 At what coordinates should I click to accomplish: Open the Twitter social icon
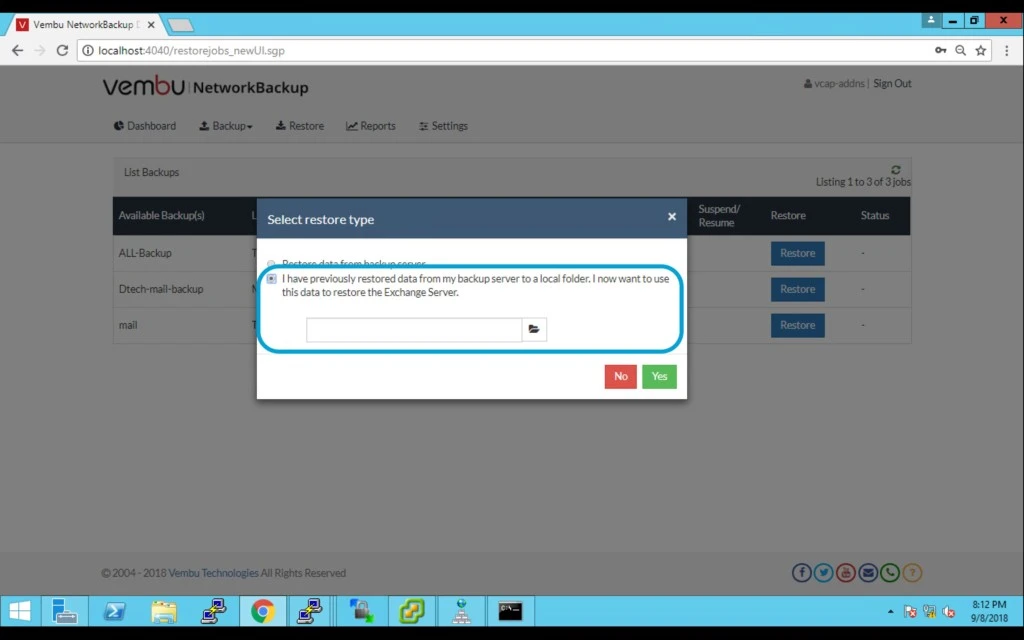(x=824, y=573)
